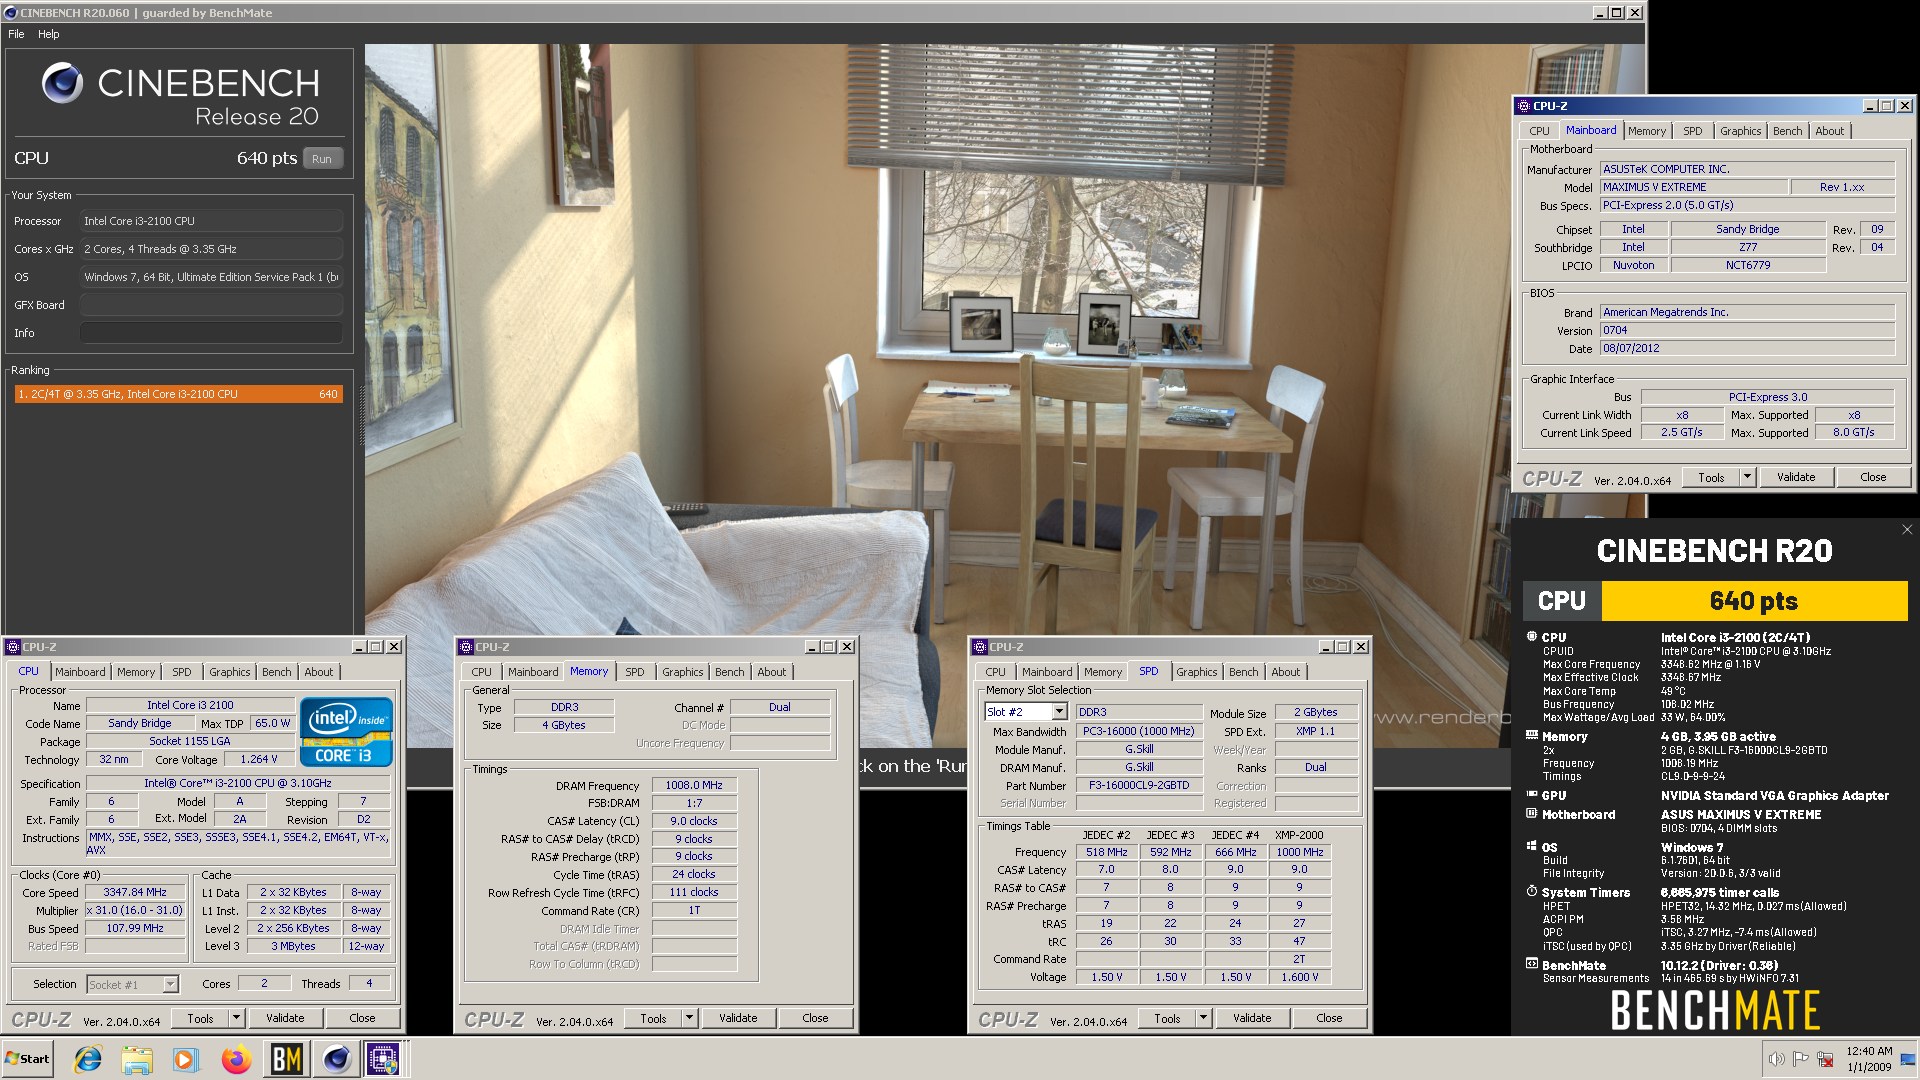The height and width of the screenshot is (1080, 1920).
Task: Switch to the CPU tab in Mainboard CPU-Z window
Action: pos(1539,131)
